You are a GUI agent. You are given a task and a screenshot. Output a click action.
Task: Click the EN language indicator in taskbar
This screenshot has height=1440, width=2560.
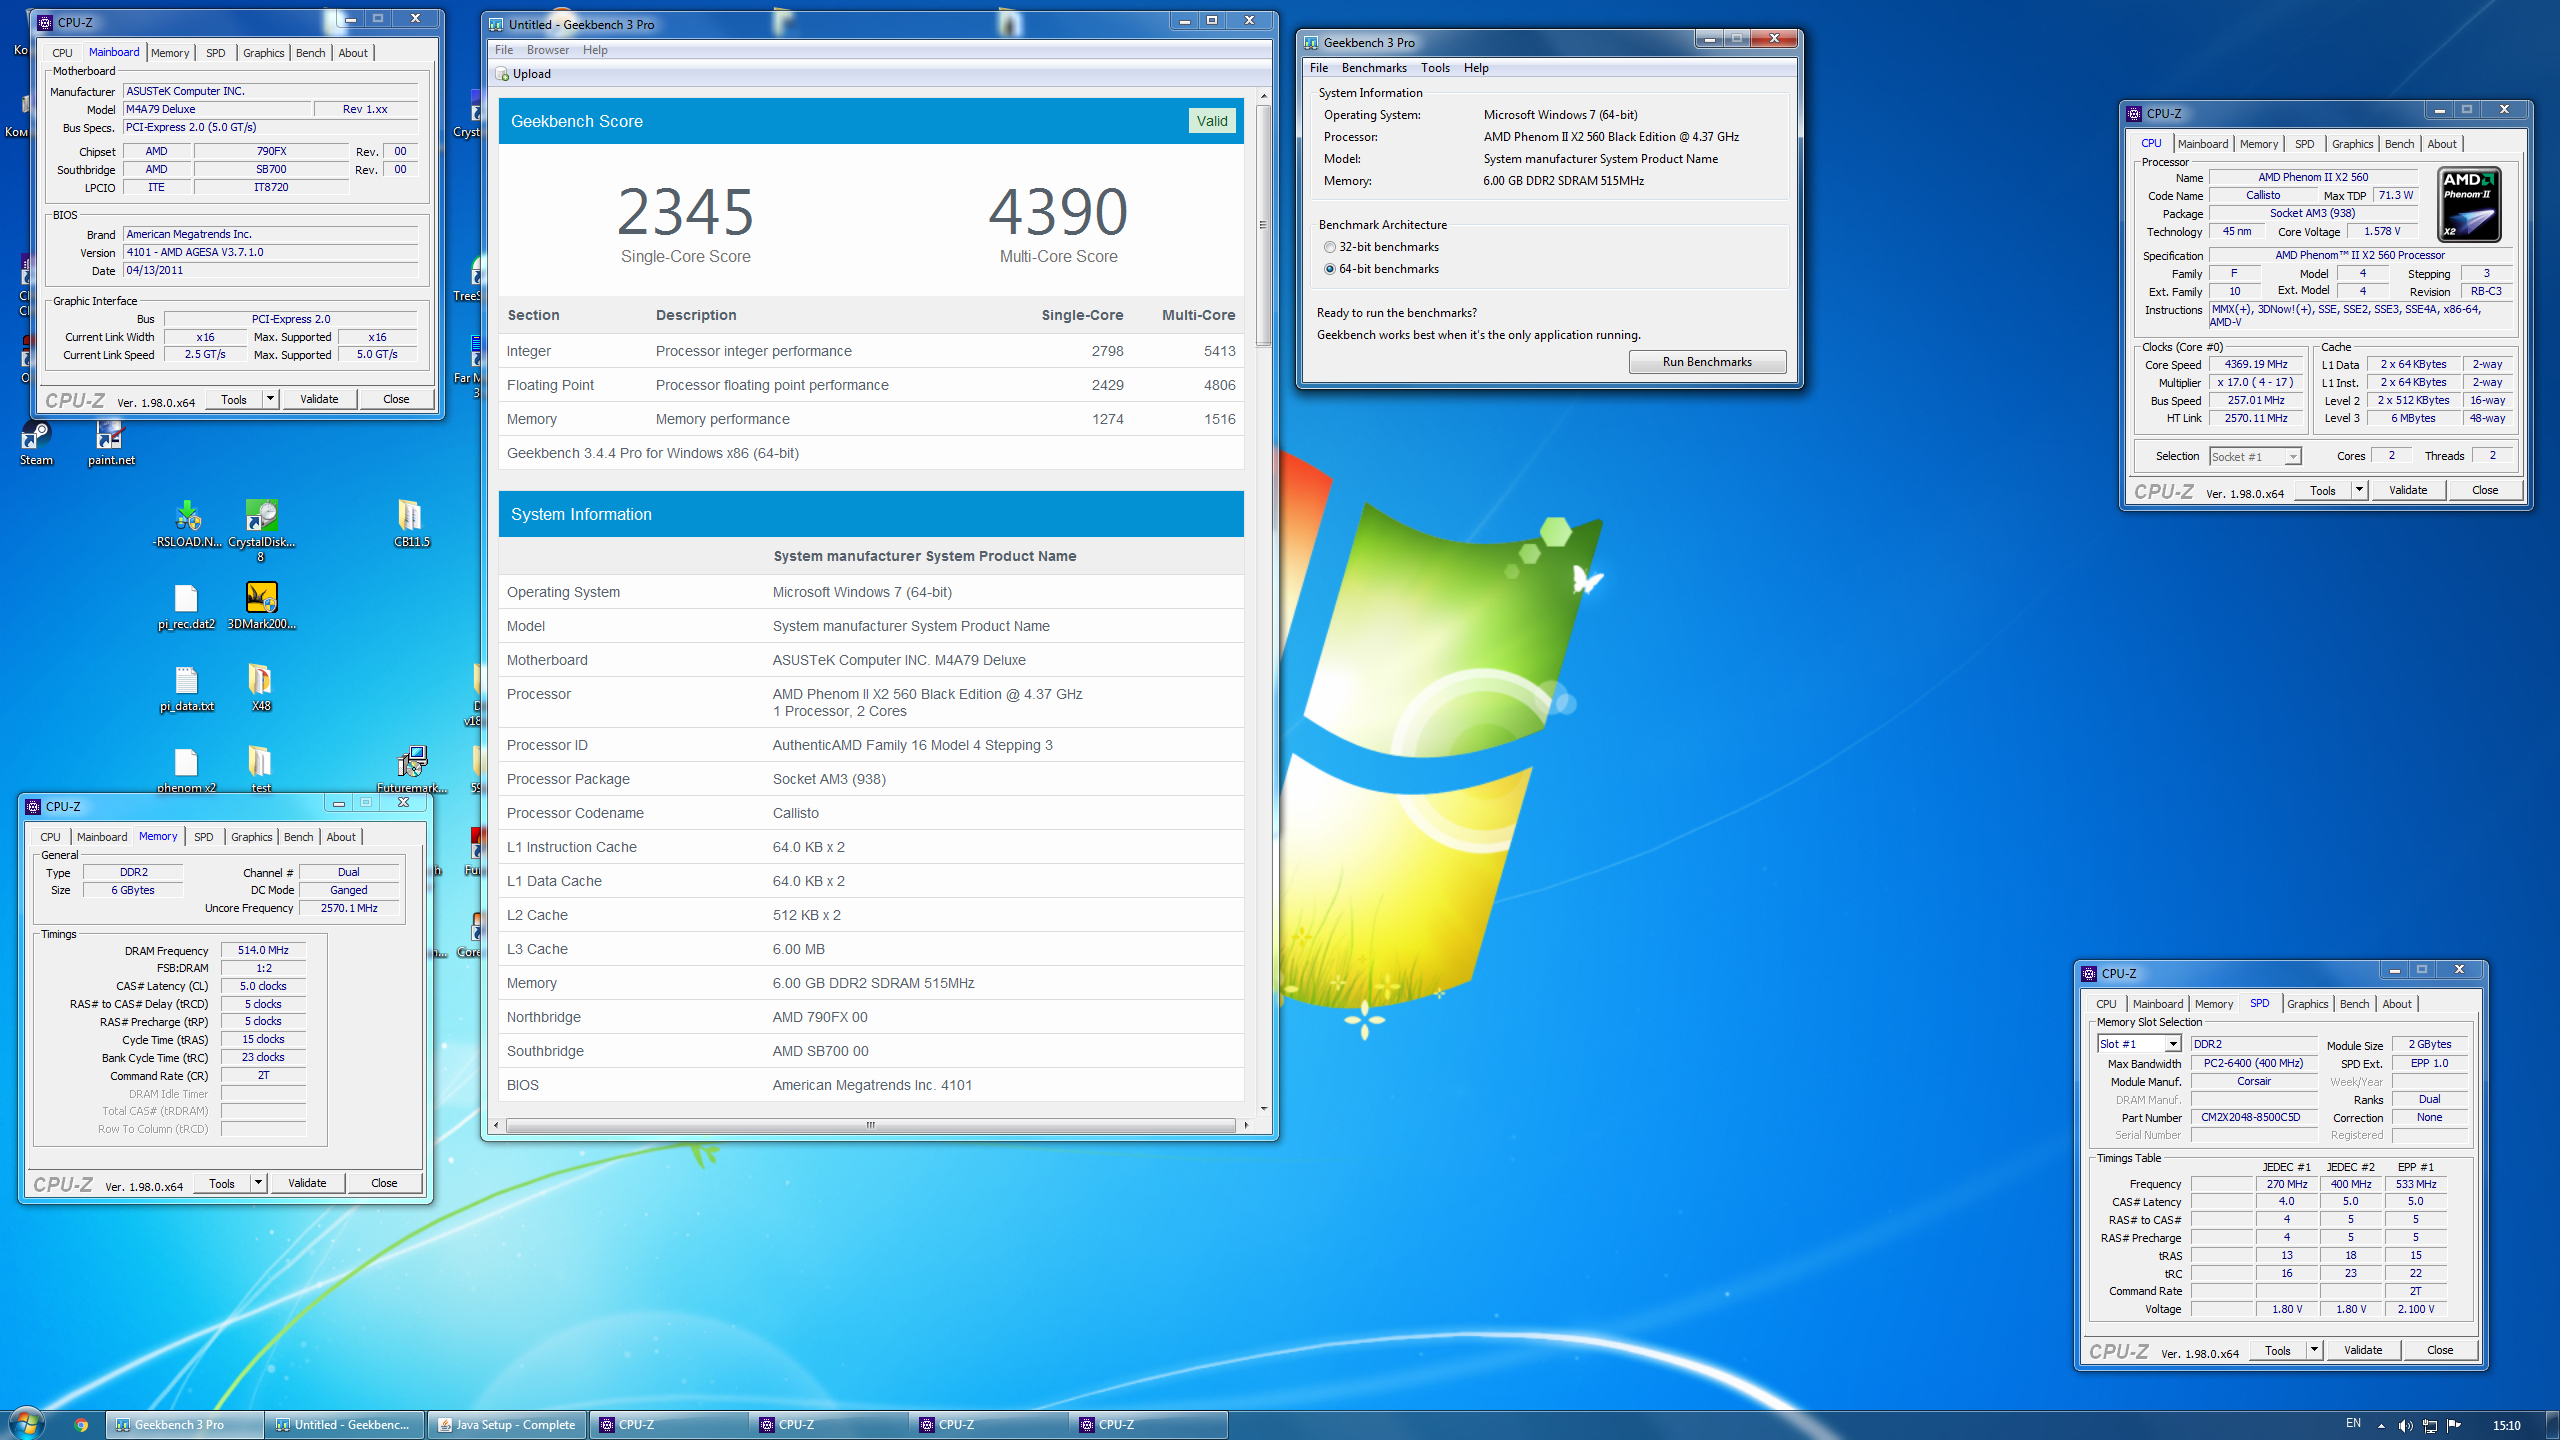tap(2352, 1424)
